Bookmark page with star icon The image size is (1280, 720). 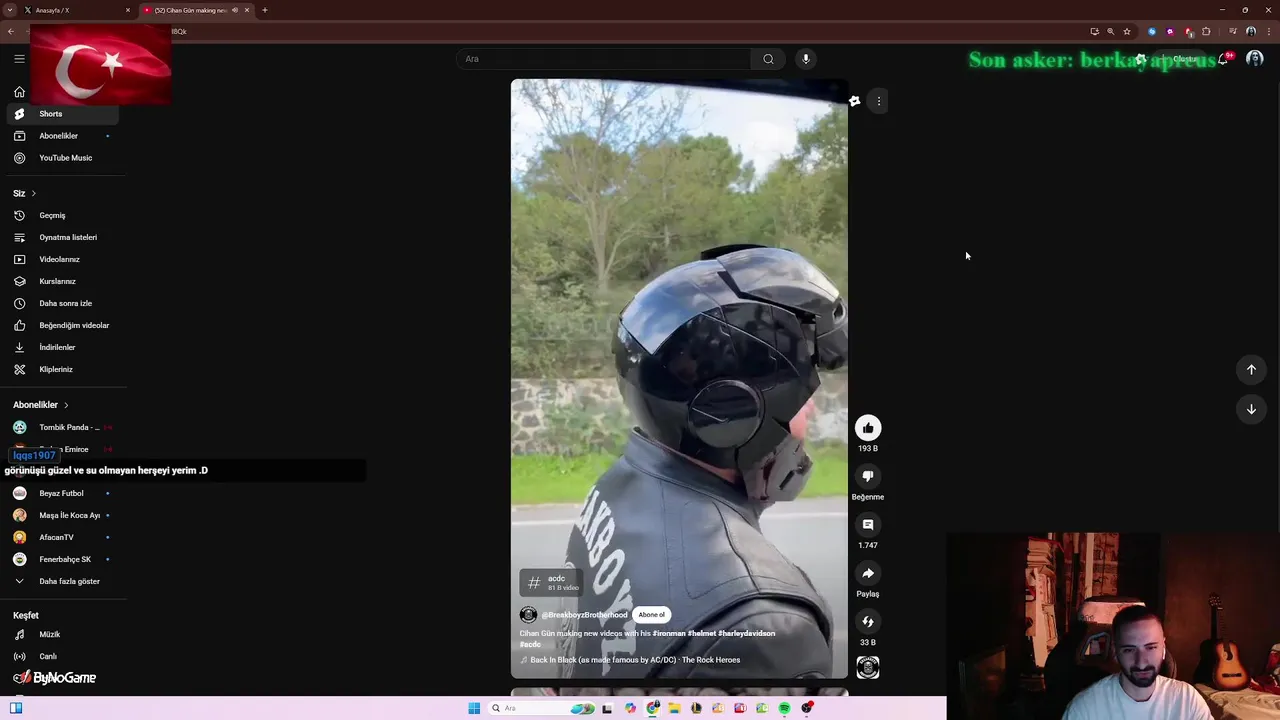tap(1127, 31)
